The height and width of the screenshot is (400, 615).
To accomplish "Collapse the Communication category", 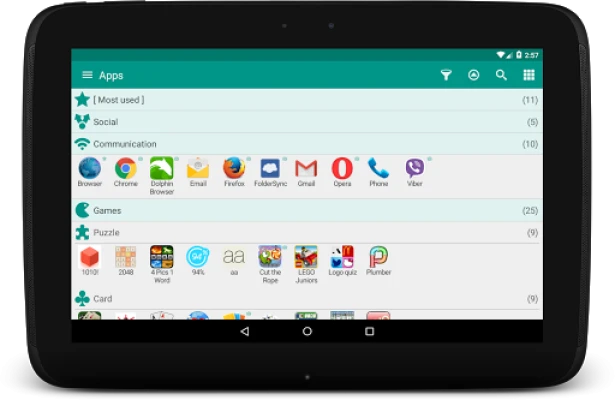I will pyautogui.click(x=307, y=144).
